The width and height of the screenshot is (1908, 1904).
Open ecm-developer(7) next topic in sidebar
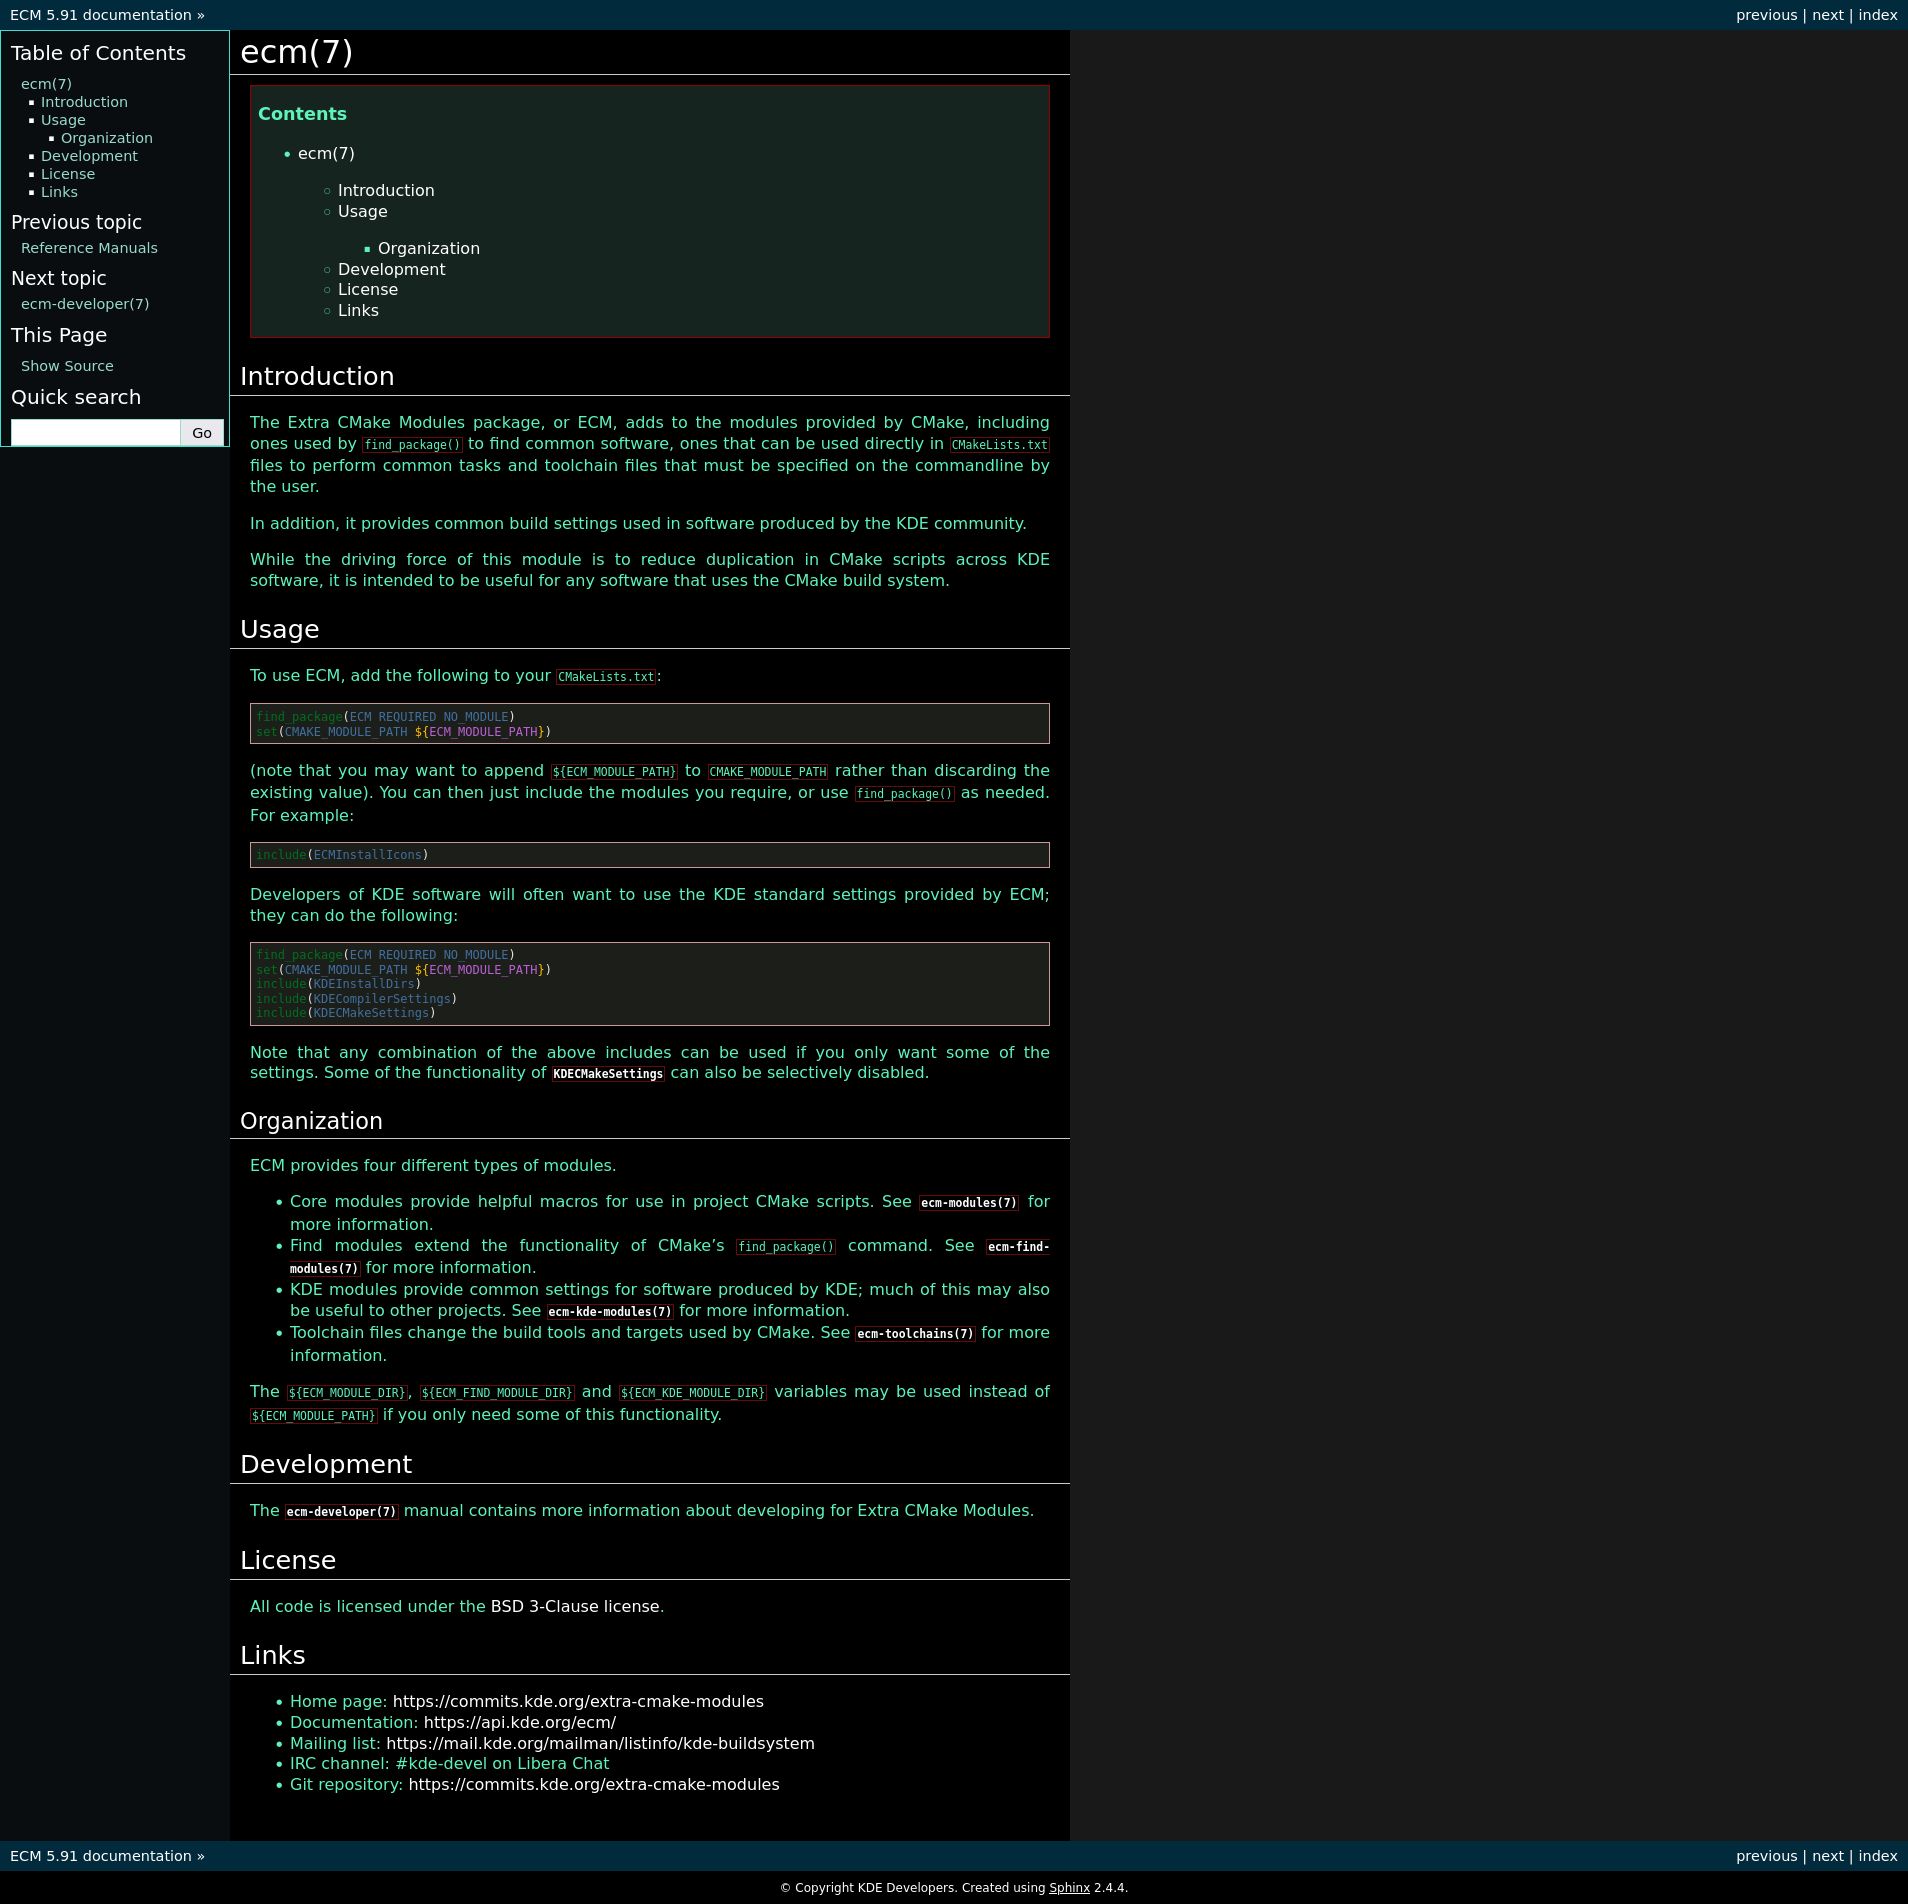click(85, 304)
